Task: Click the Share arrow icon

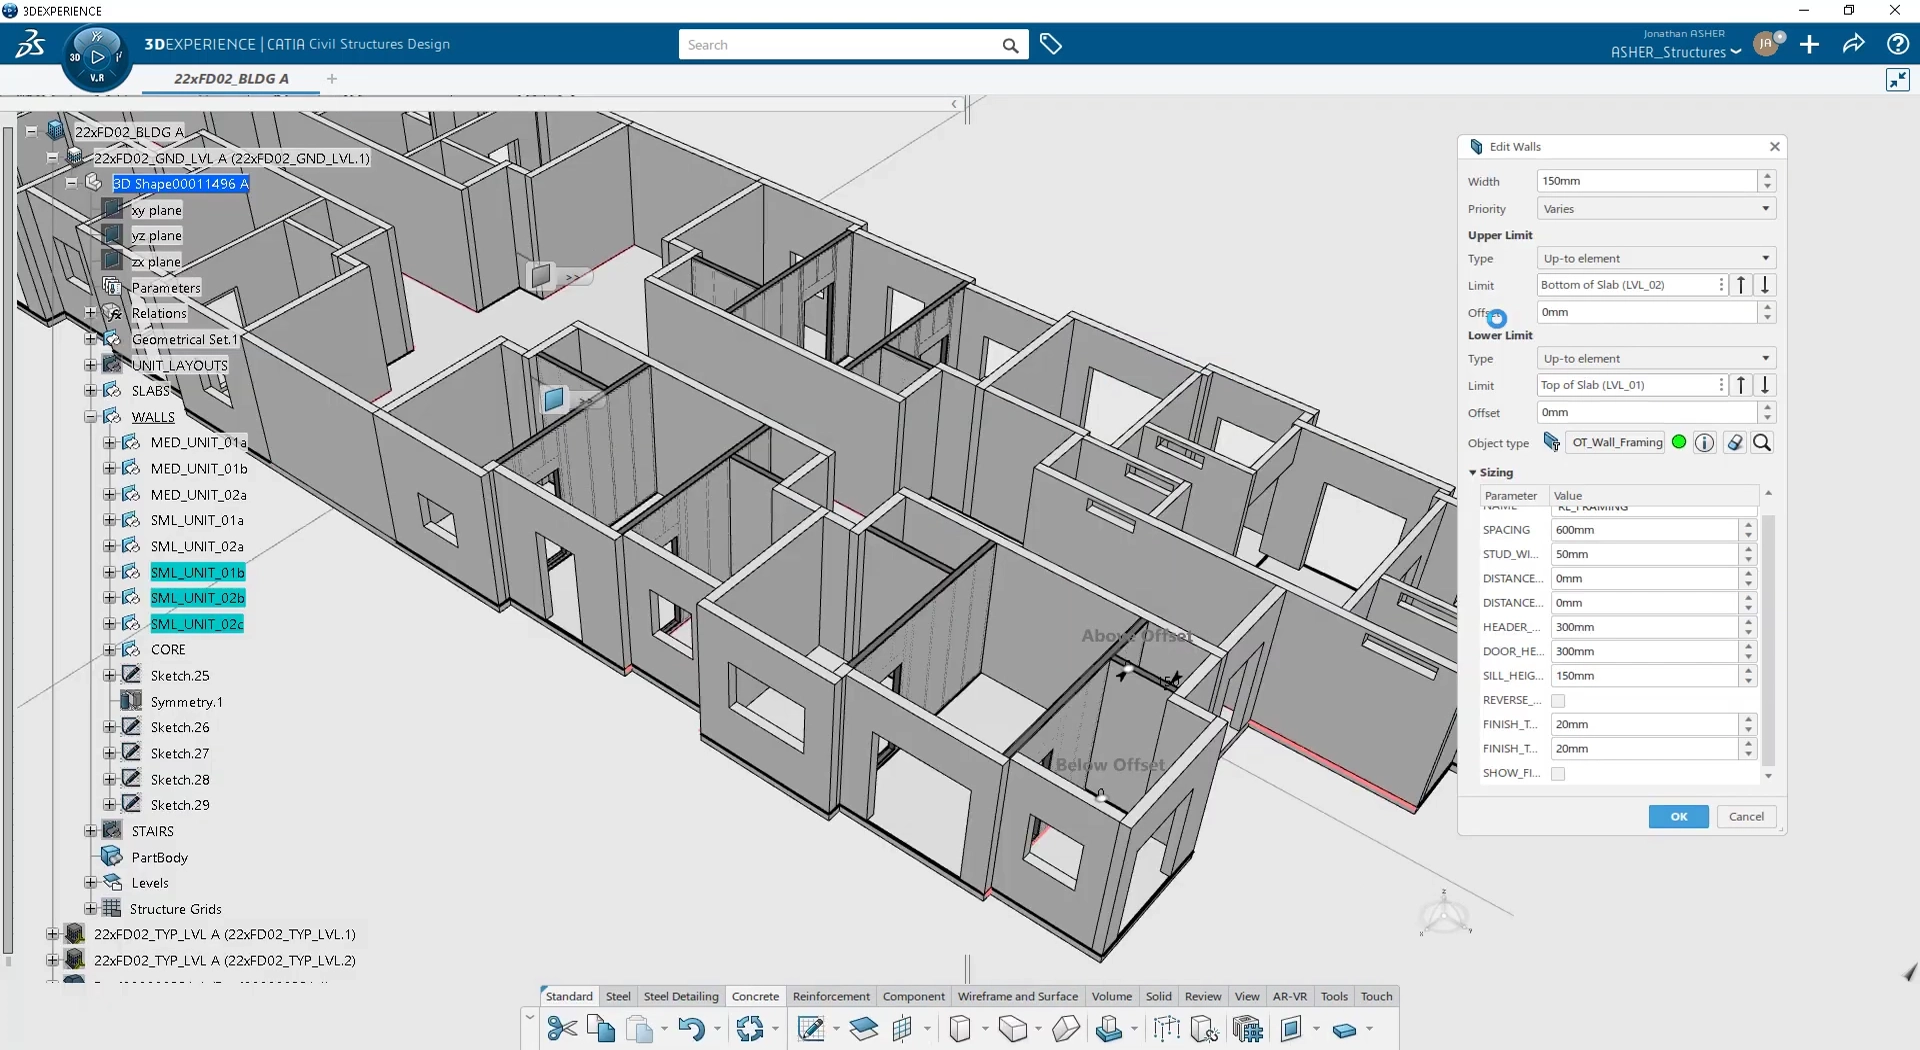Action: click(x=1853, y=44)
